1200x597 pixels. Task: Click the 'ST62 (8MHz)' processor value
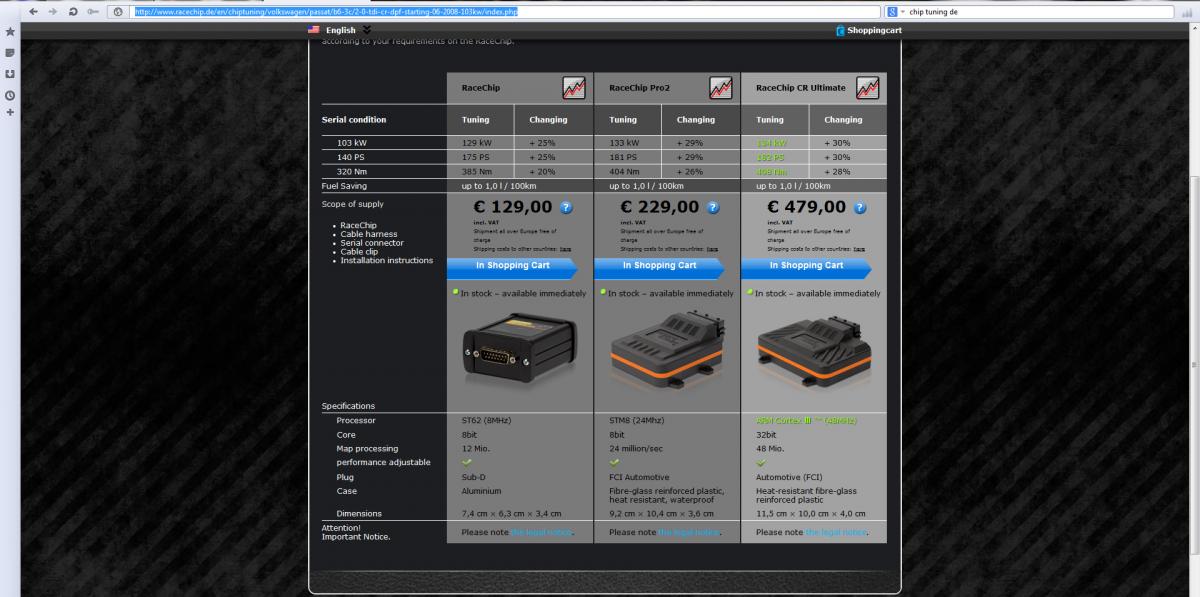point(486,421)
